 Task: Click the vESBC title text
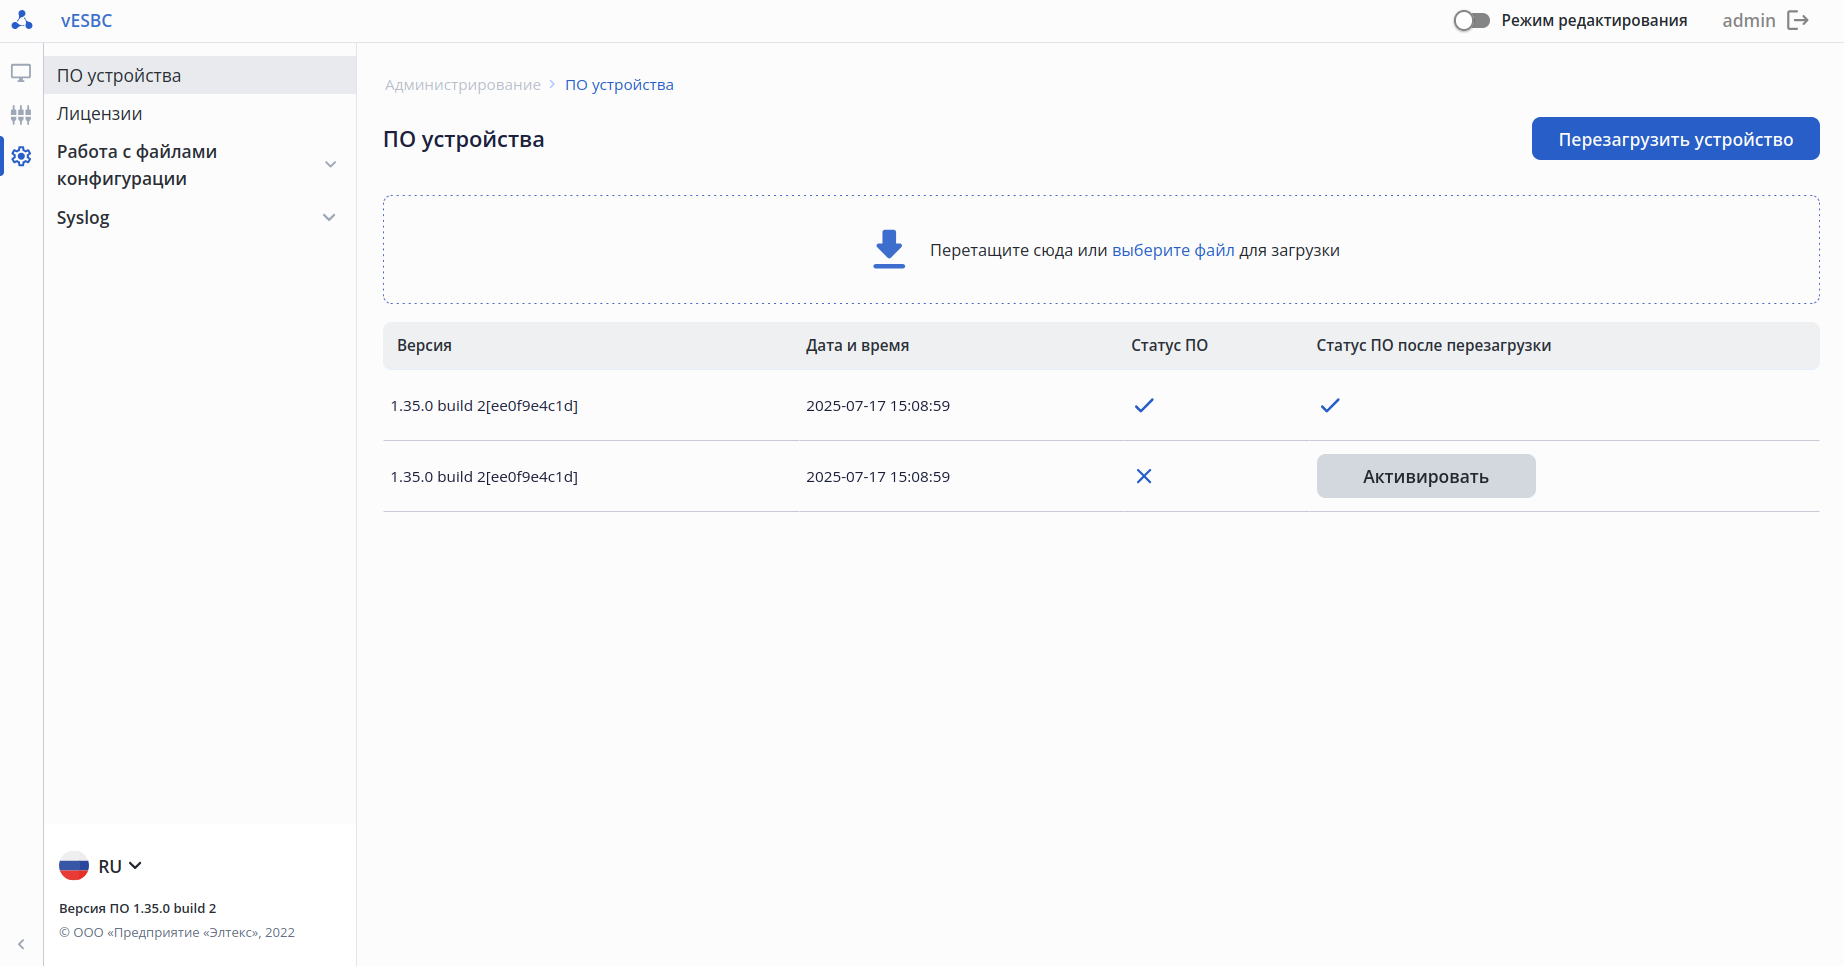tap(87, 21)
